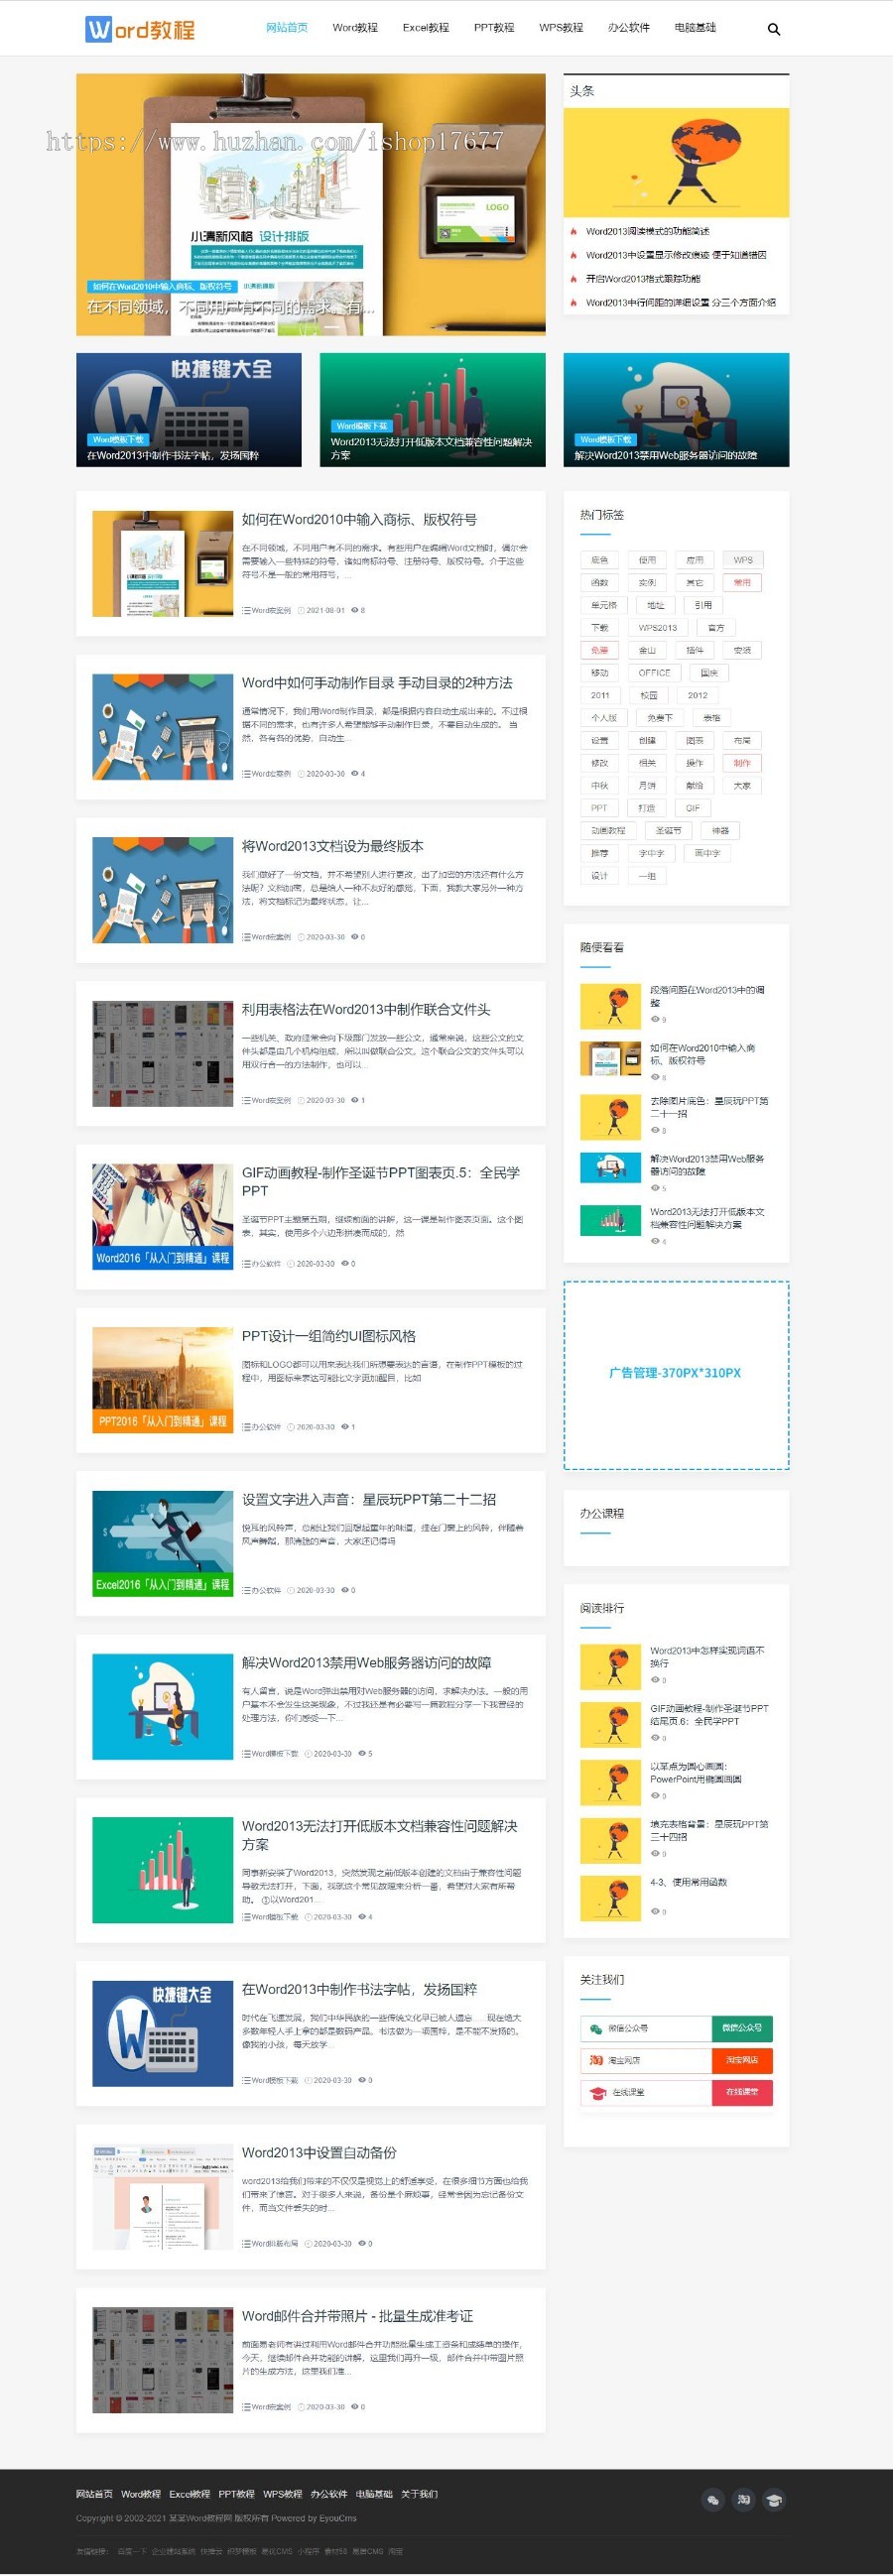Screen dimensions: 893x2576
Task: Click thumbnail of 在Word2013中制作书法字帖 article
Action: click(162, 2033)
